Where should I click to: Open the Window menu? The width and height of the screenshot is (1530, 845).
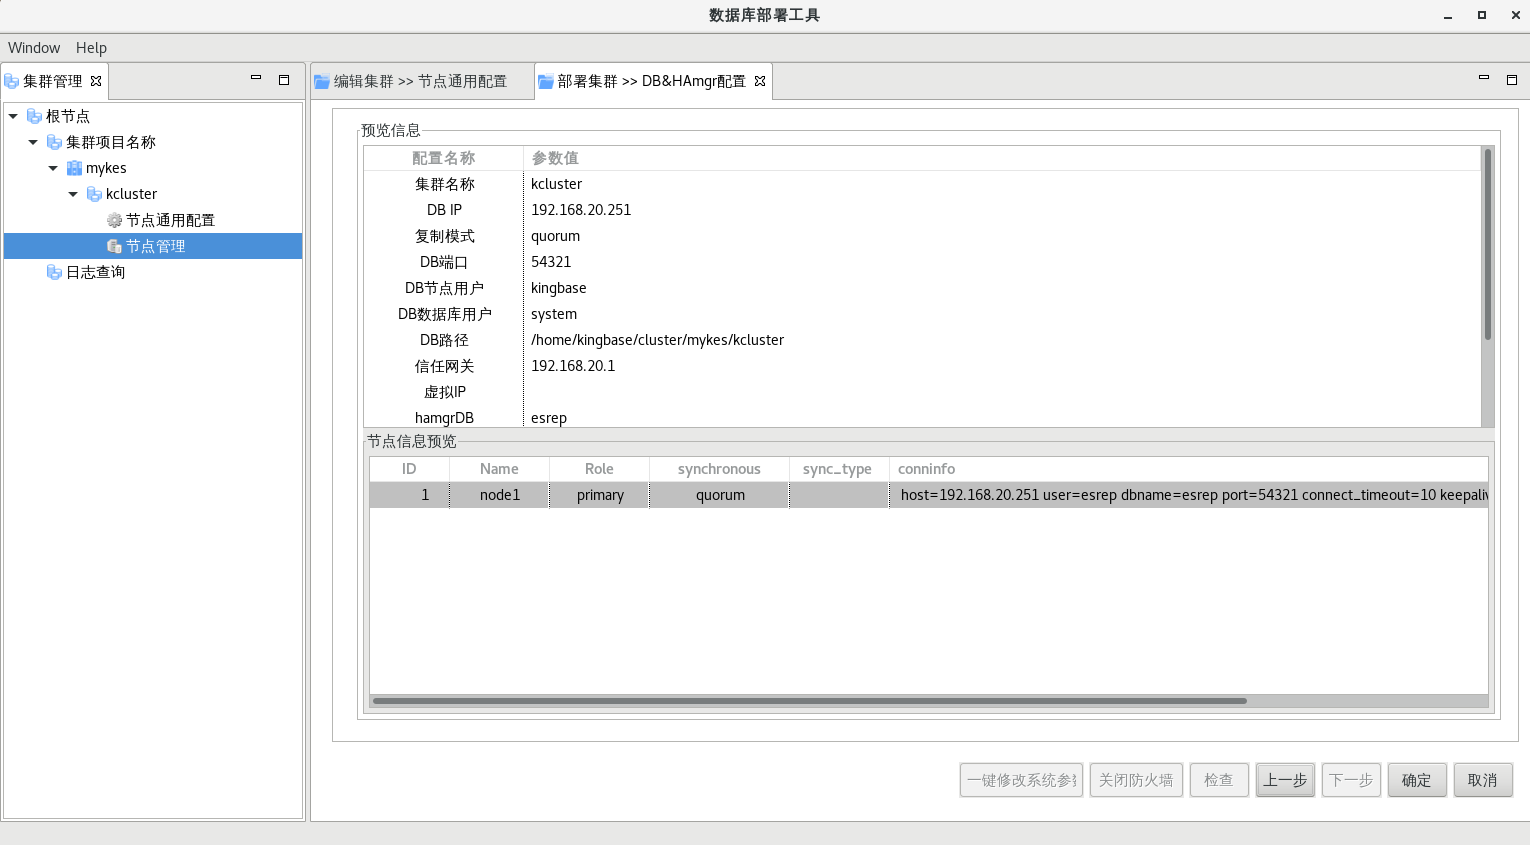pos(34,48)
